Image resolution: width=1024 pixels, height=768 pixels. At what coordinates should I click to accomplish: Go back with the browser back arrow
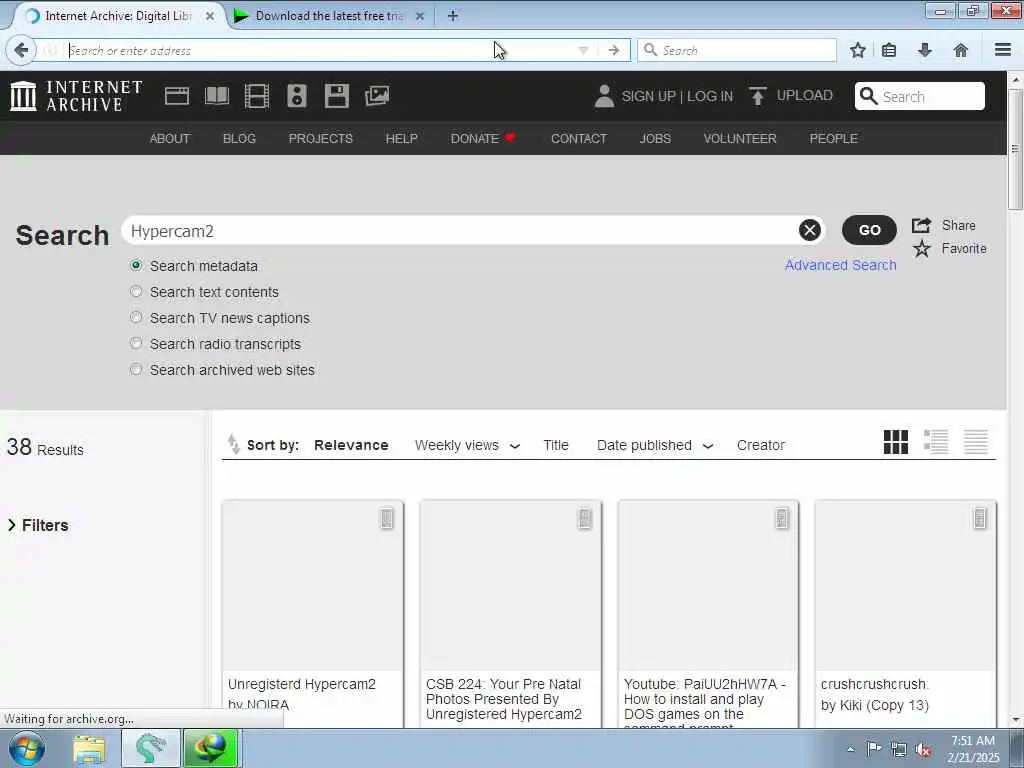click(21, 50)
